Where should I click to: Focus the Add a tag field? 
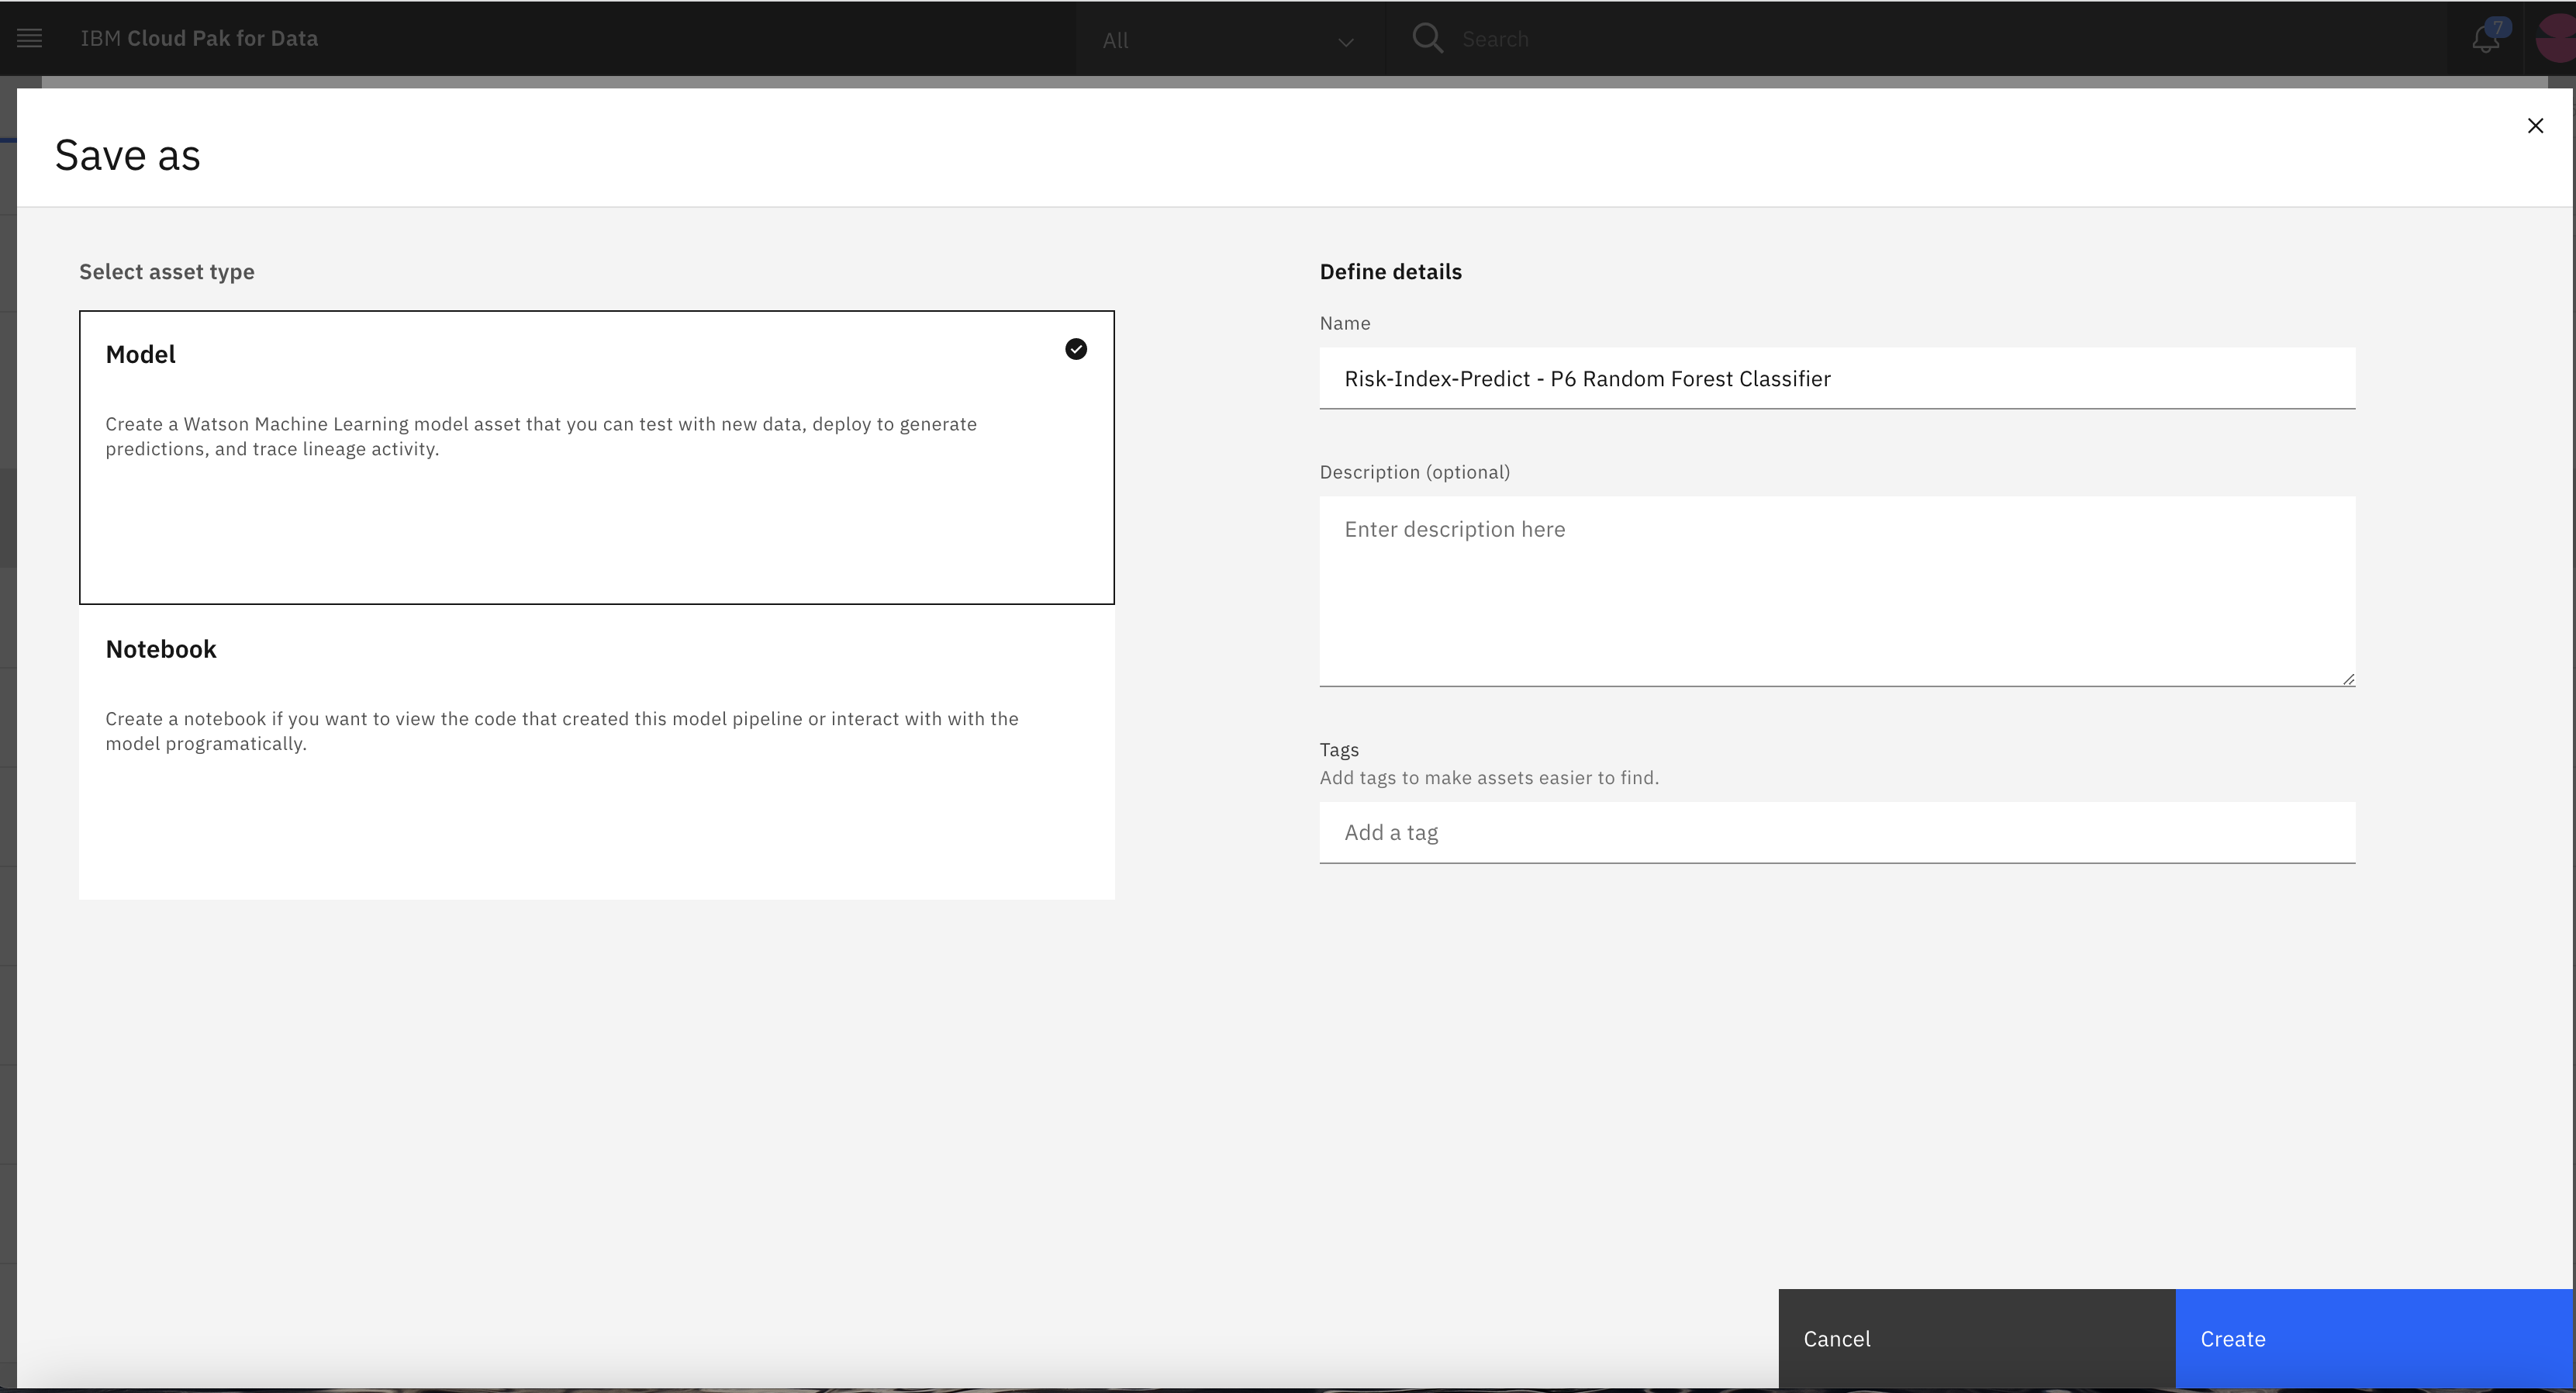pos(1837,832)
